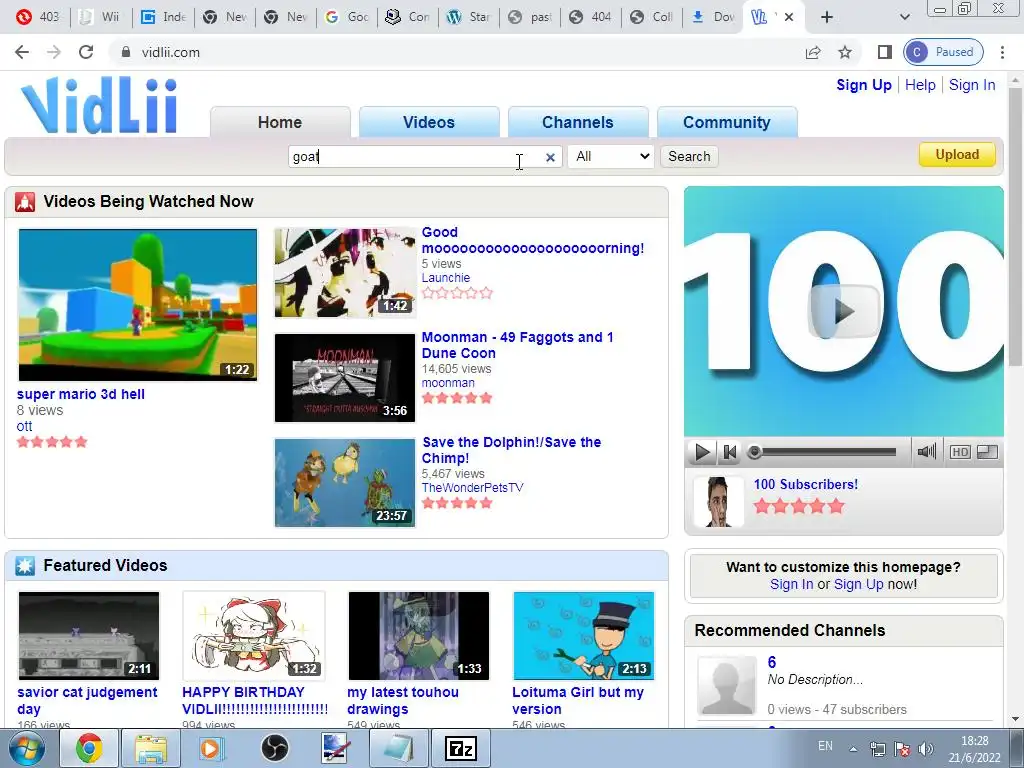Click Sign In in the customize homepage box

coord(792,584)
